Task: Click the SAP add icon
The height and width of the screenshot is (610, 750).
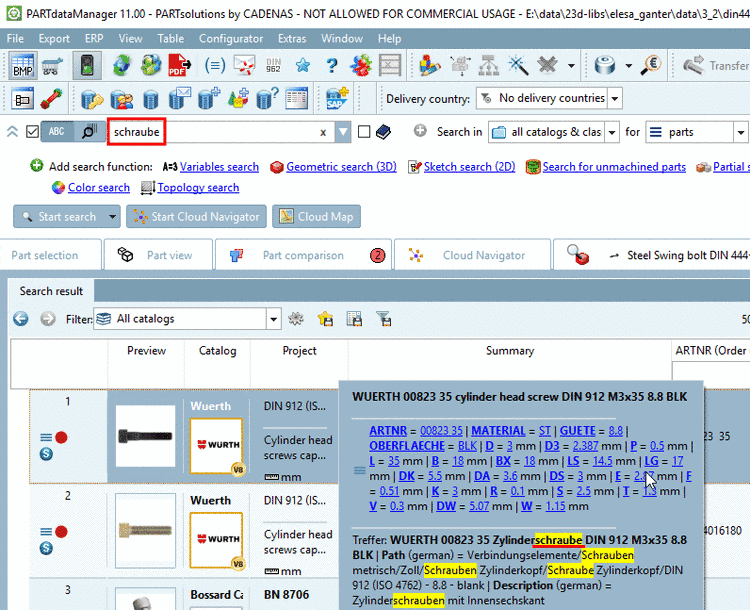Action: [x=337, y=99]
